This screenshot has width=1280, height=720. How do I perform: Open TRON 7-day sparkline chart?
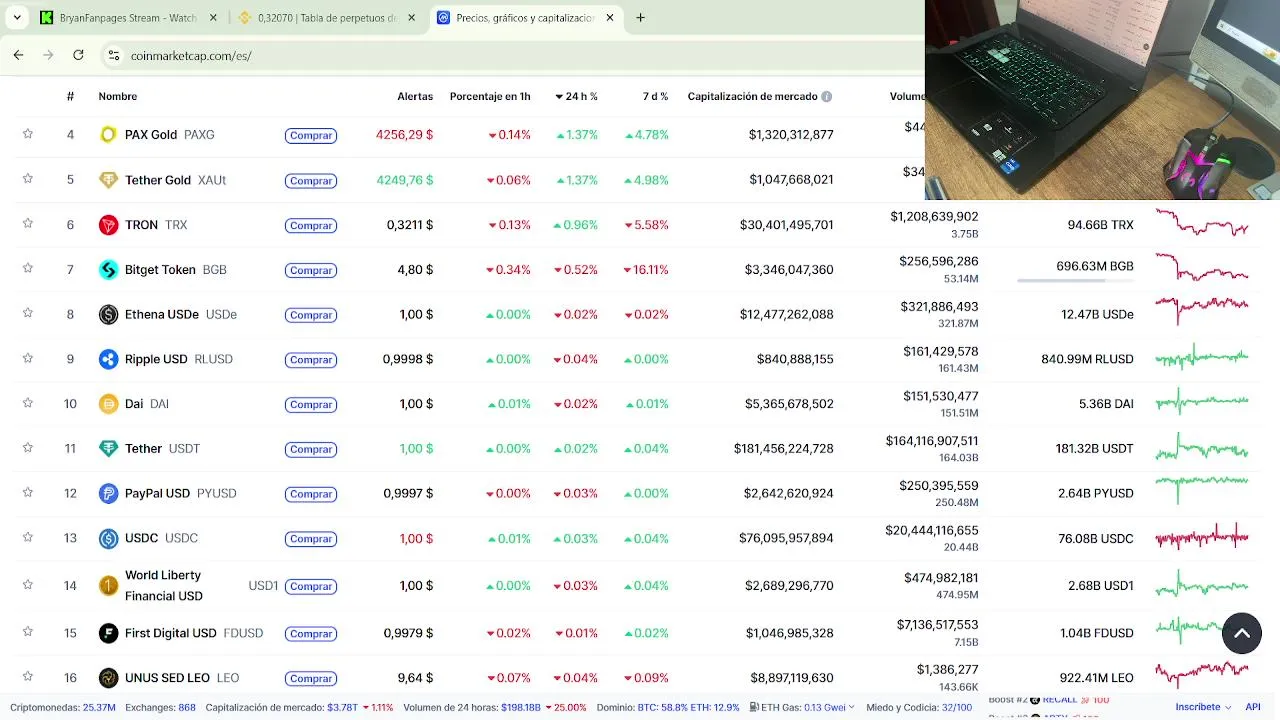[1201, 224]
